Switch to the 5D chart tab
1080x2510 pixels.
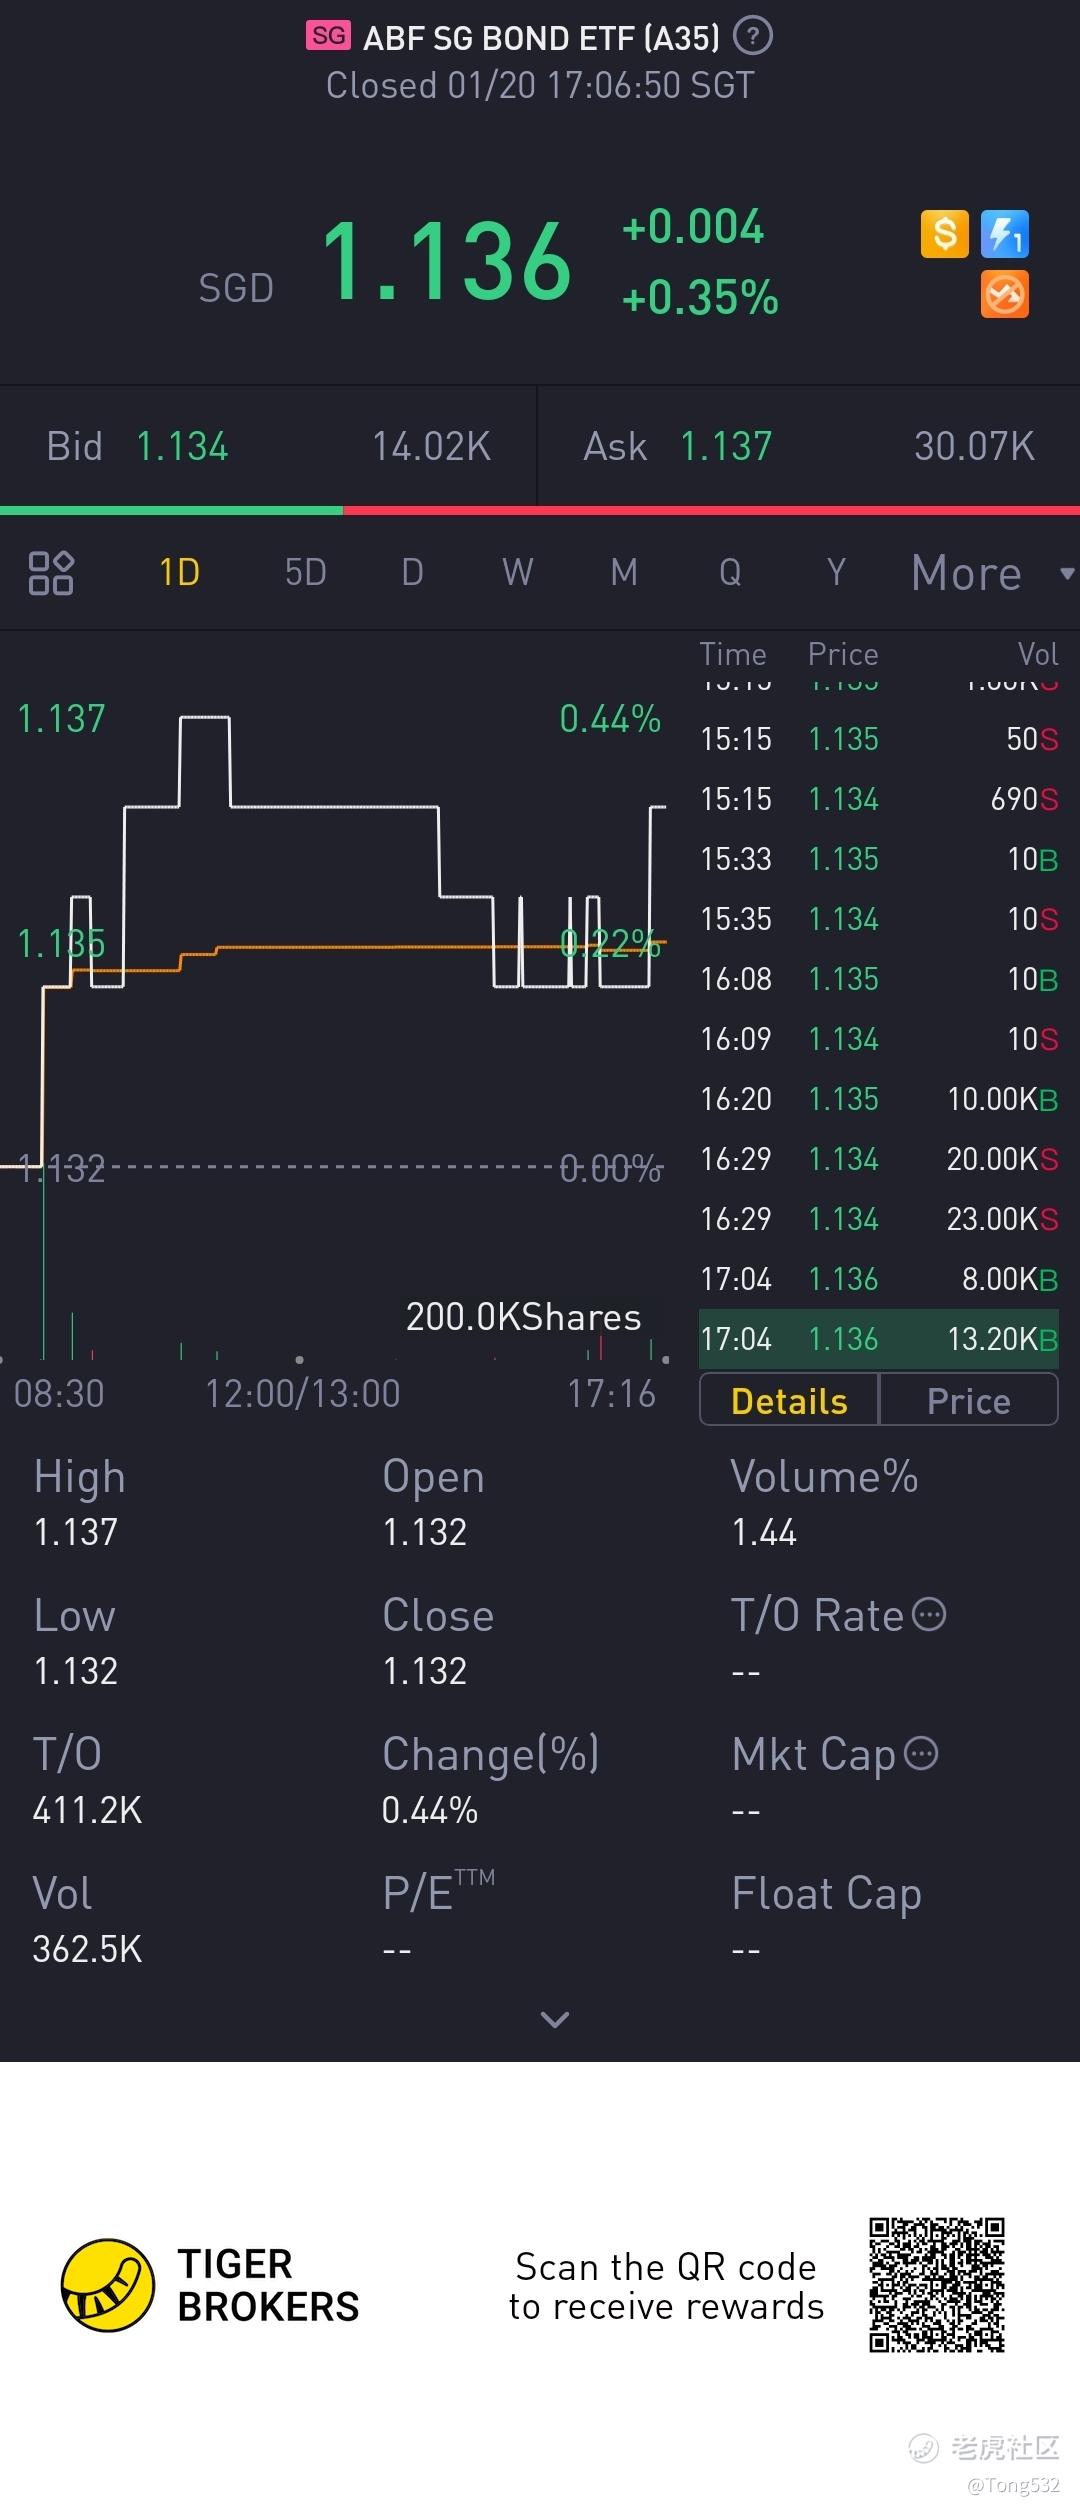[306, 573]
